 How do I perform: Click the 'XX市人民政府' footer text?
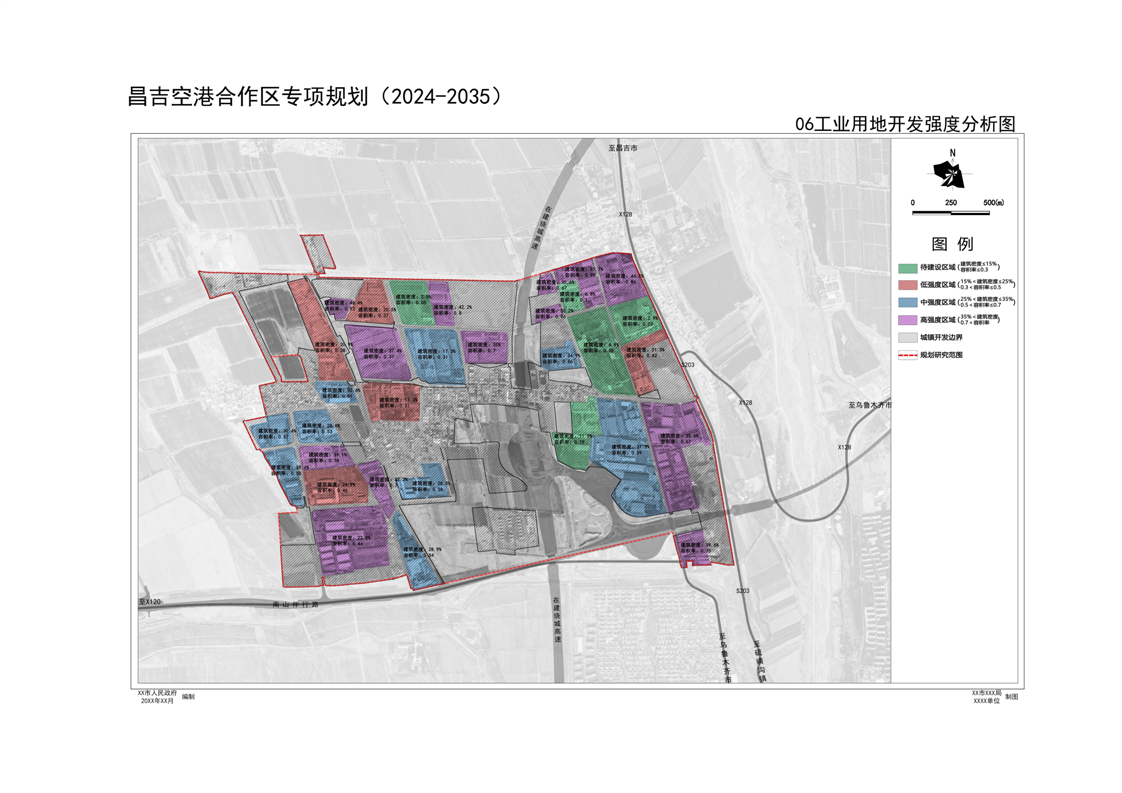157,693
